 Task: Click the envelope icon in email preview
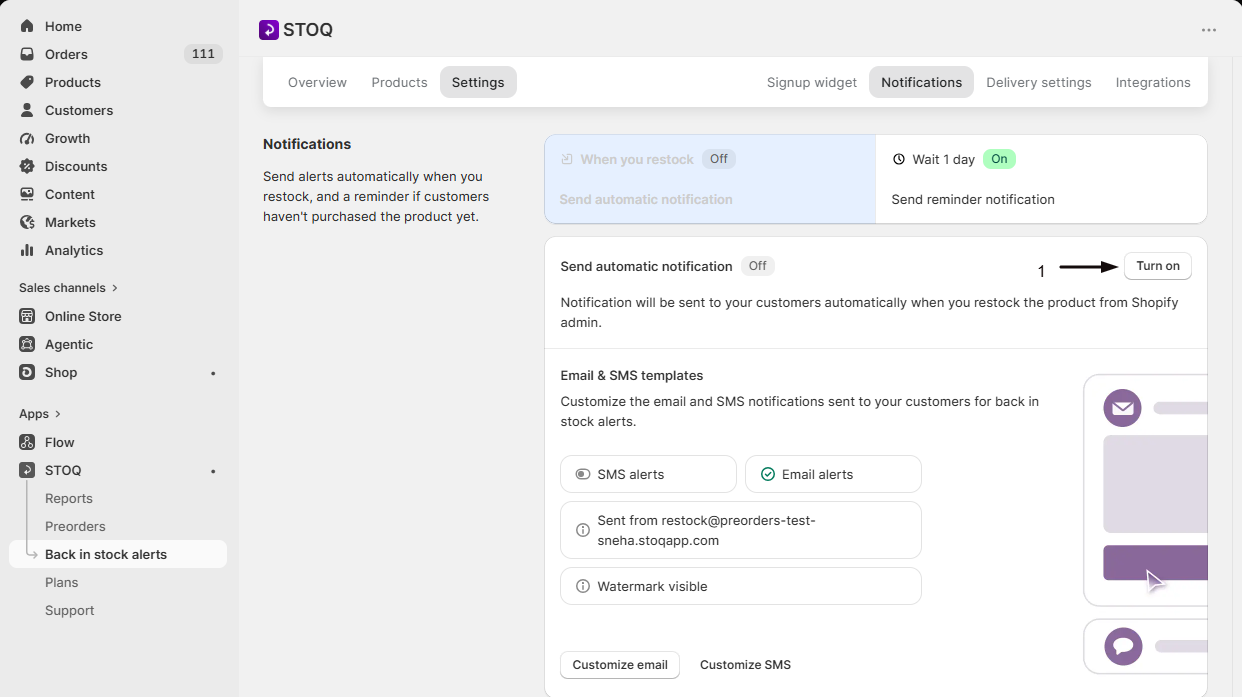(1122, 408)
